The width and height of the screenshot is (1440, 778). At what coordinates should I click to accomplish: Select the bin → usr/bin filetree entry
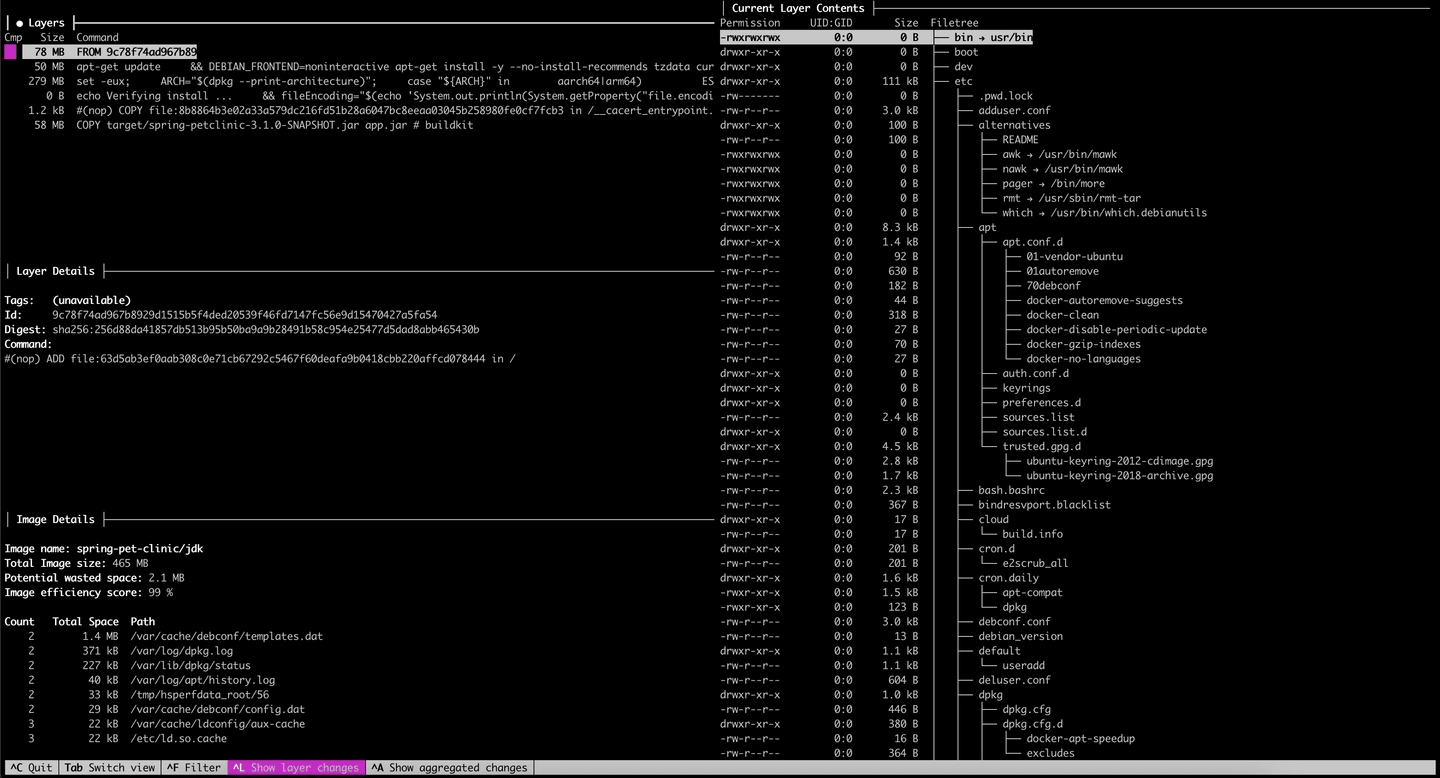993,38
